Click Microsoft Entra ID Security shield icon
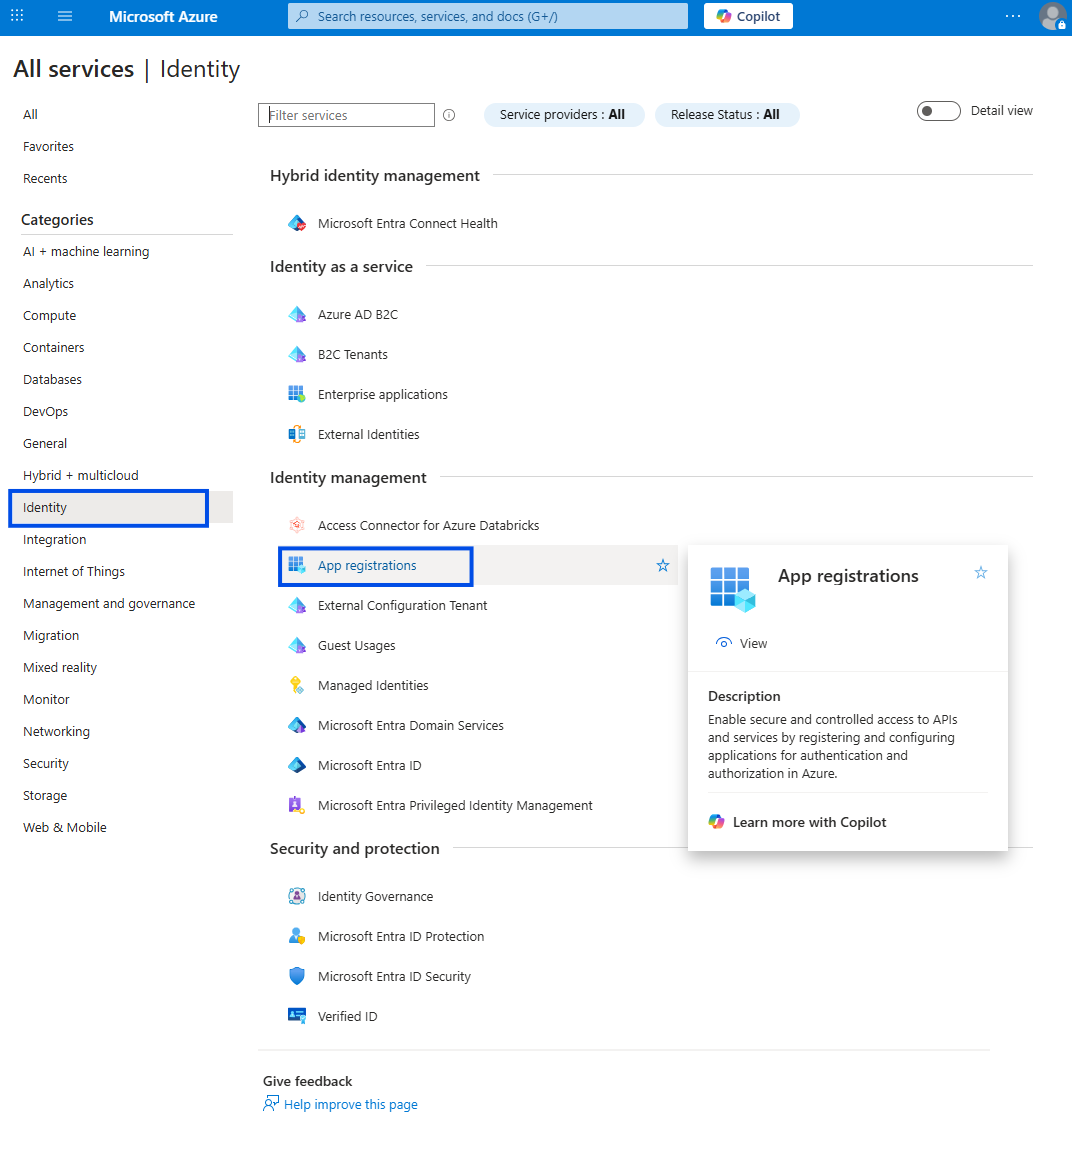Viewport: 1072px width, 1156px height. click(x=296, y=976)
